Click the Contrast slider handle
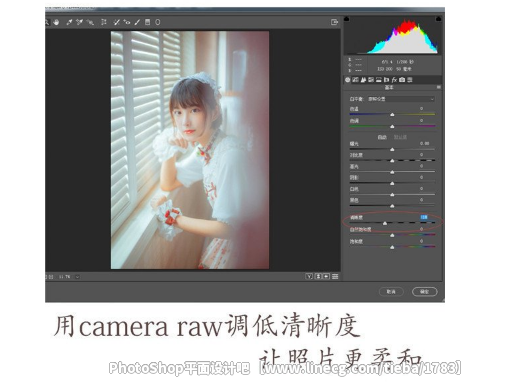Screen dimensions: 517x387 (x=392, y=161)
